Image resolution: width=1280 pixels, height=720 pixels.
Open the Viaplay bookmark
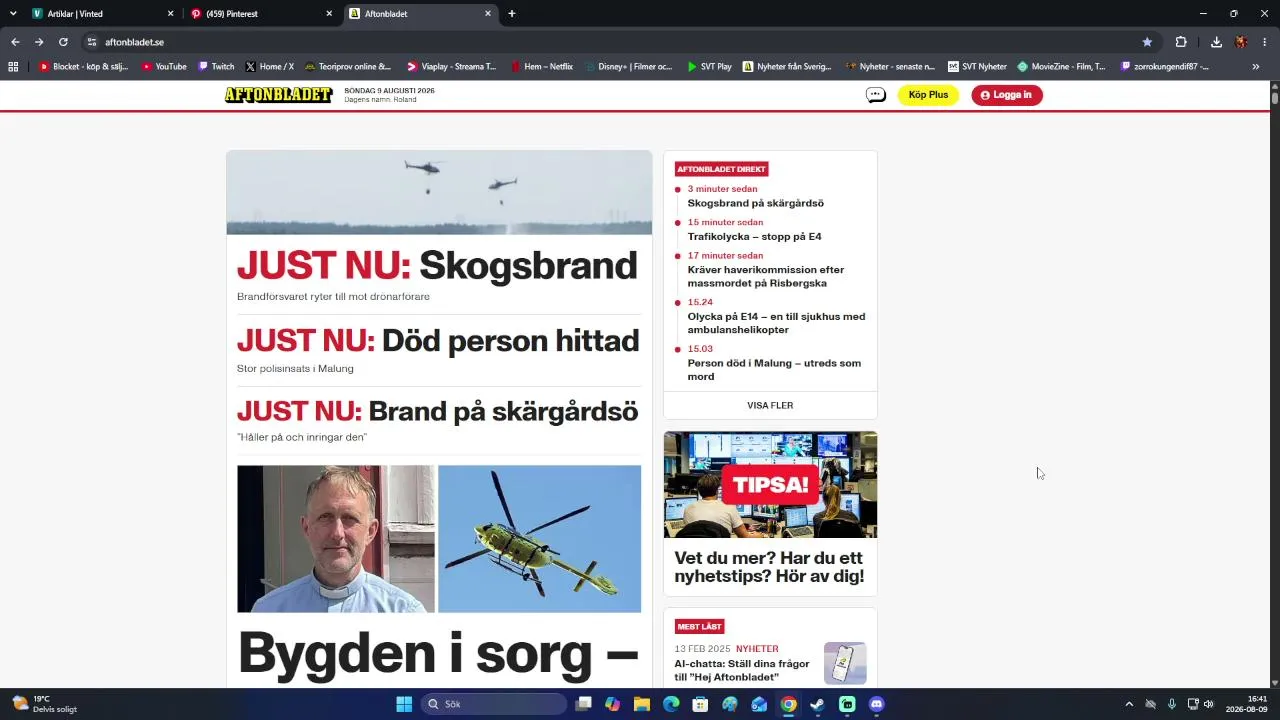[x=451, y=67]
